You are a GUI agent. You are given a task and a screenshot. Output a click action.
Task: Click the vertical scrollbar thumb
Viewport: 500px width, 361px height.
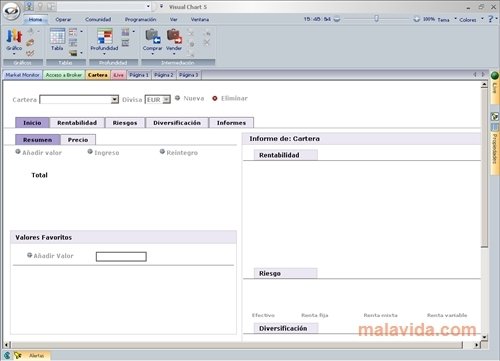[484, 167]
